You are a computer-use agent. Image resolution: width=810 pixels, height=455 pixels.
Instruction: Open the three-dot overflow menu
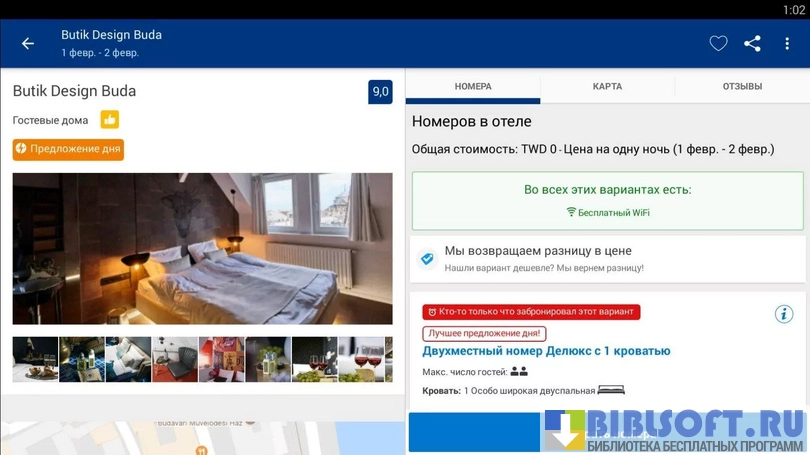pyautogui.click(x=788, y=43)
